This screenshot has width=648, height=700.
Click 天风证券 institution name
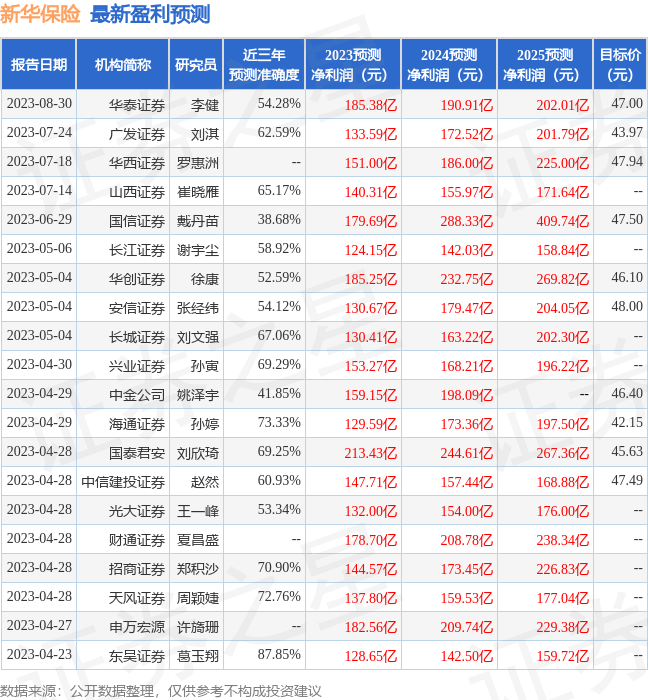[x=137, y=599]
